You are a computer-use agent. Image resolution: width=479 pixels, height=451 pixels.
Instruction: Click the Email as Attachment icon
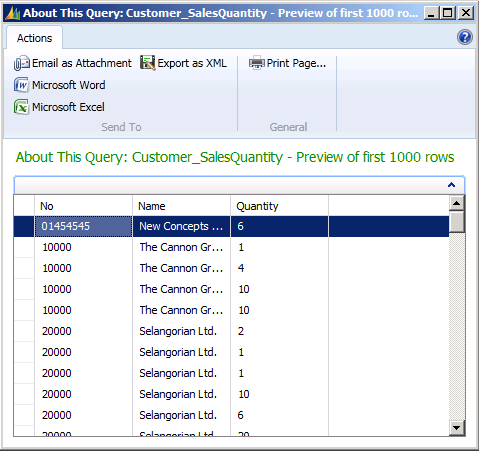click(22, 63)
